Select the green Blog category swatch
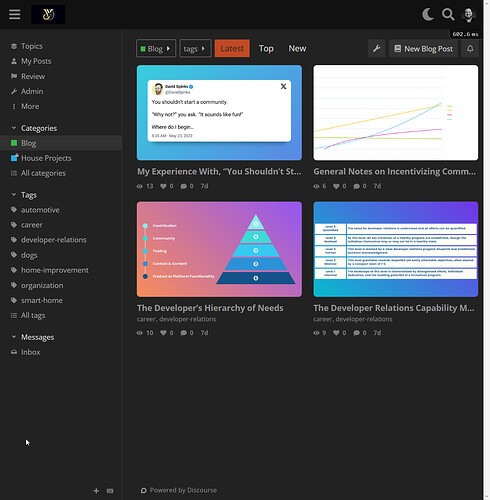The image size is (490, 500). (x=14, y=143)
